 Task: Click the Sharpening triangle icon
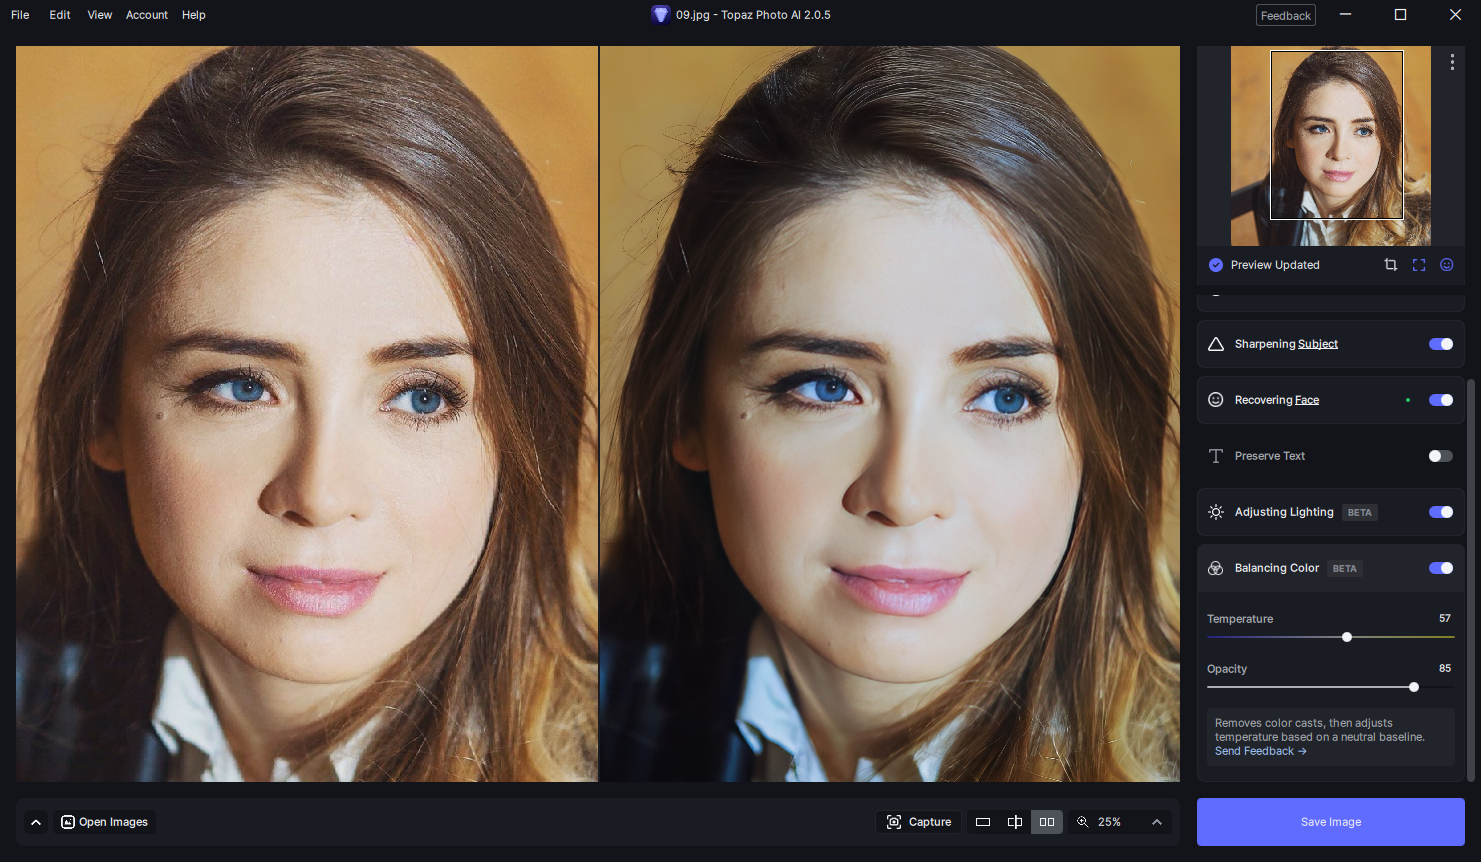1216,344
